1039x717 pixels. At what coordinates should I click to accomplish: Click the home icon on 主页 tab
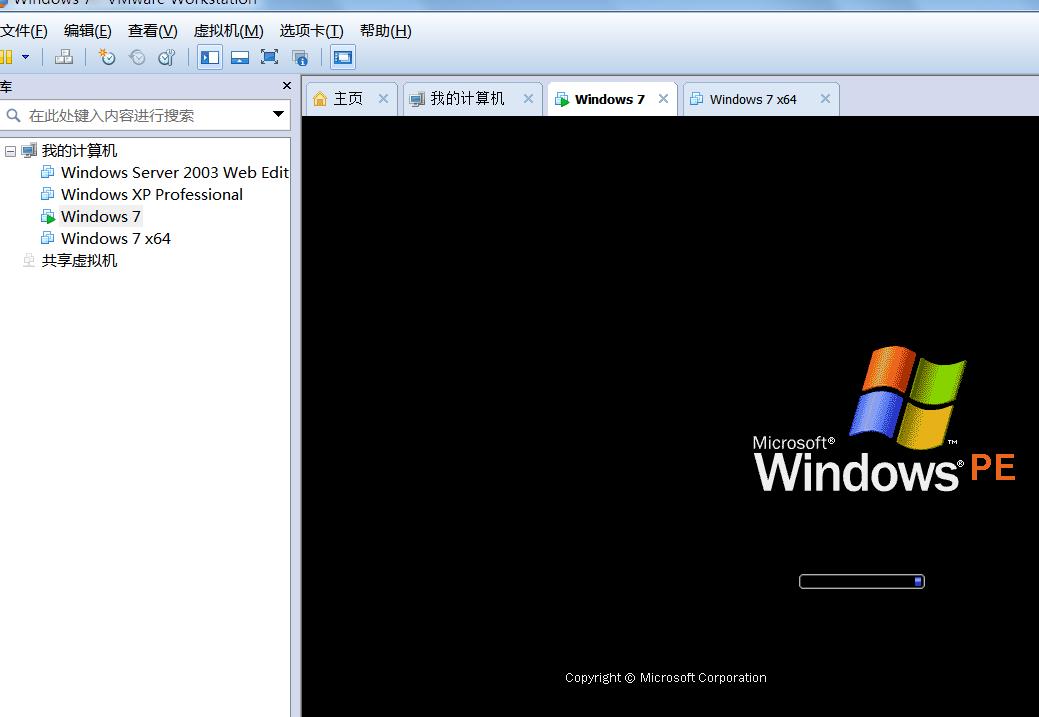point(320,99)
